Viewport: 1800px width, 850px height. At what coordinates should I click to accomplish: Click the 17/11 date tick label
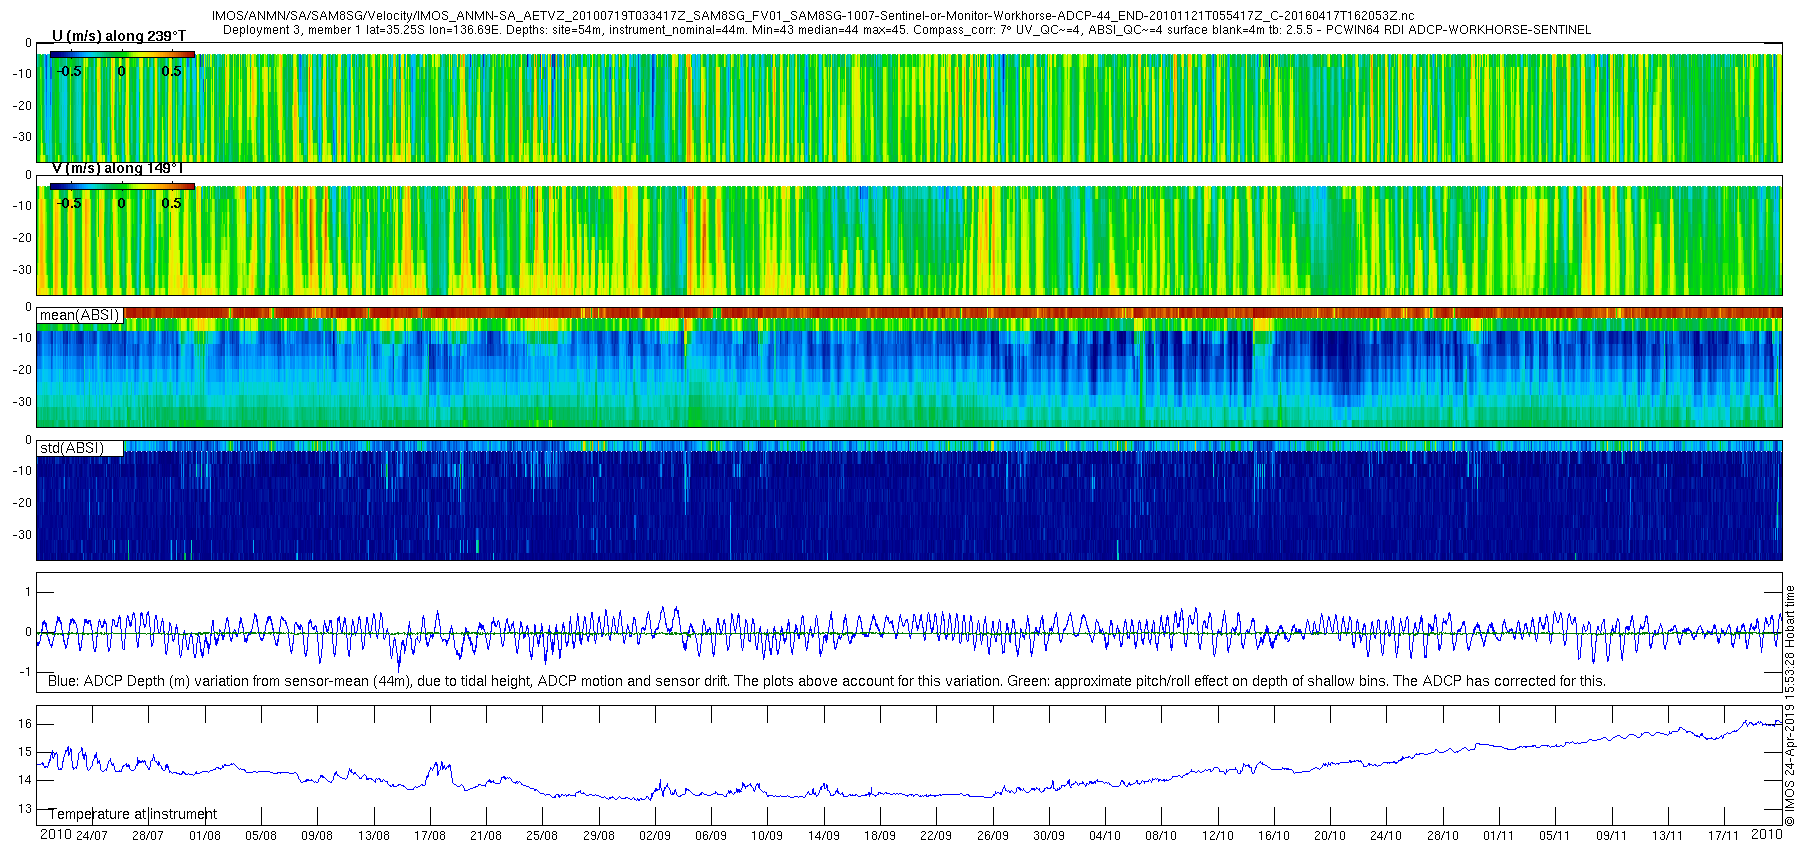click(x=1724, y=836)
